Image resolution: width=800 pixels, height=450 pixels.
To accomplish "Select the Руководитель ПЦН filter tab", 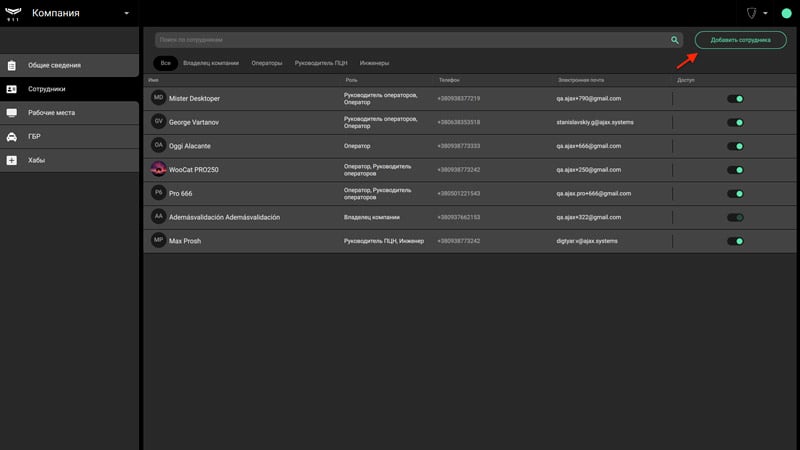I will [x=321, y=63].
